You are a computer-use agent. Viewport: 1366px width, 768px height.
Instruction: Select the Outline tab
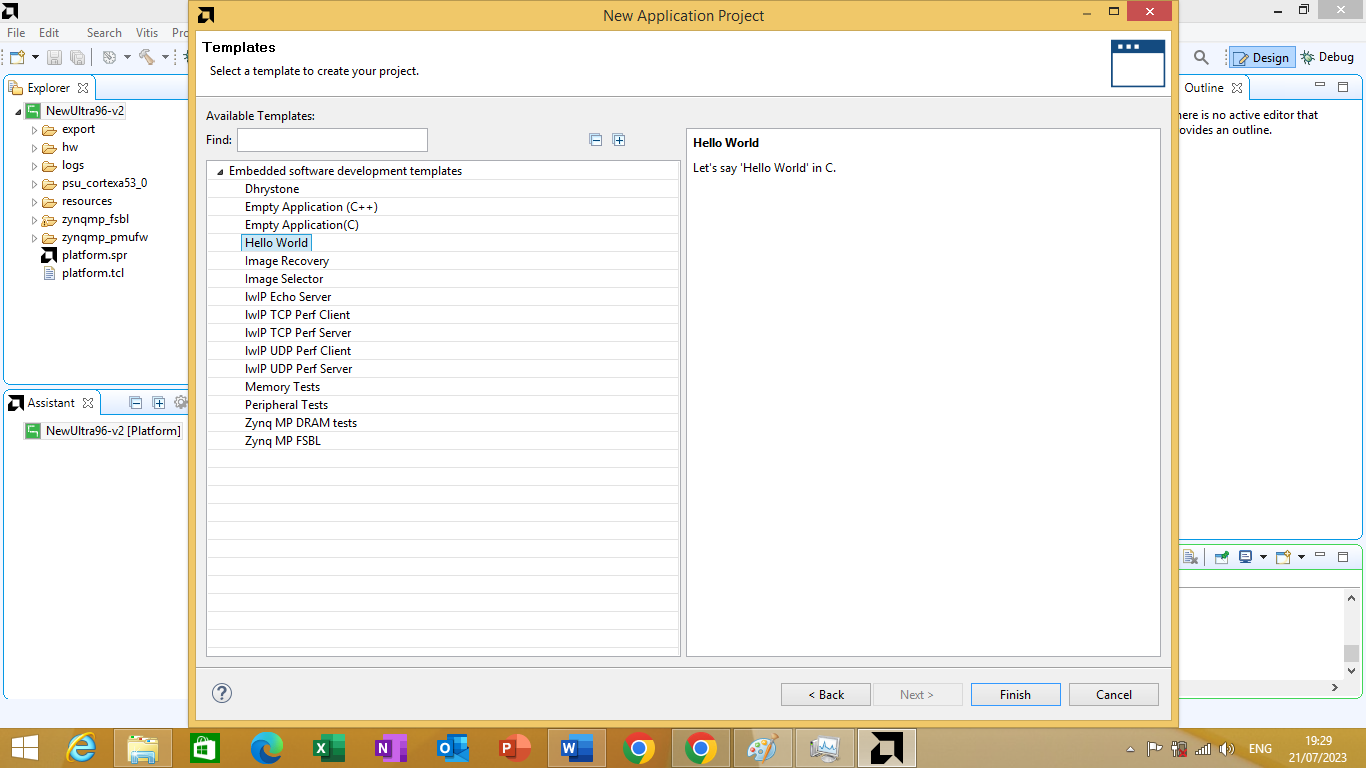pos(1204,88)
